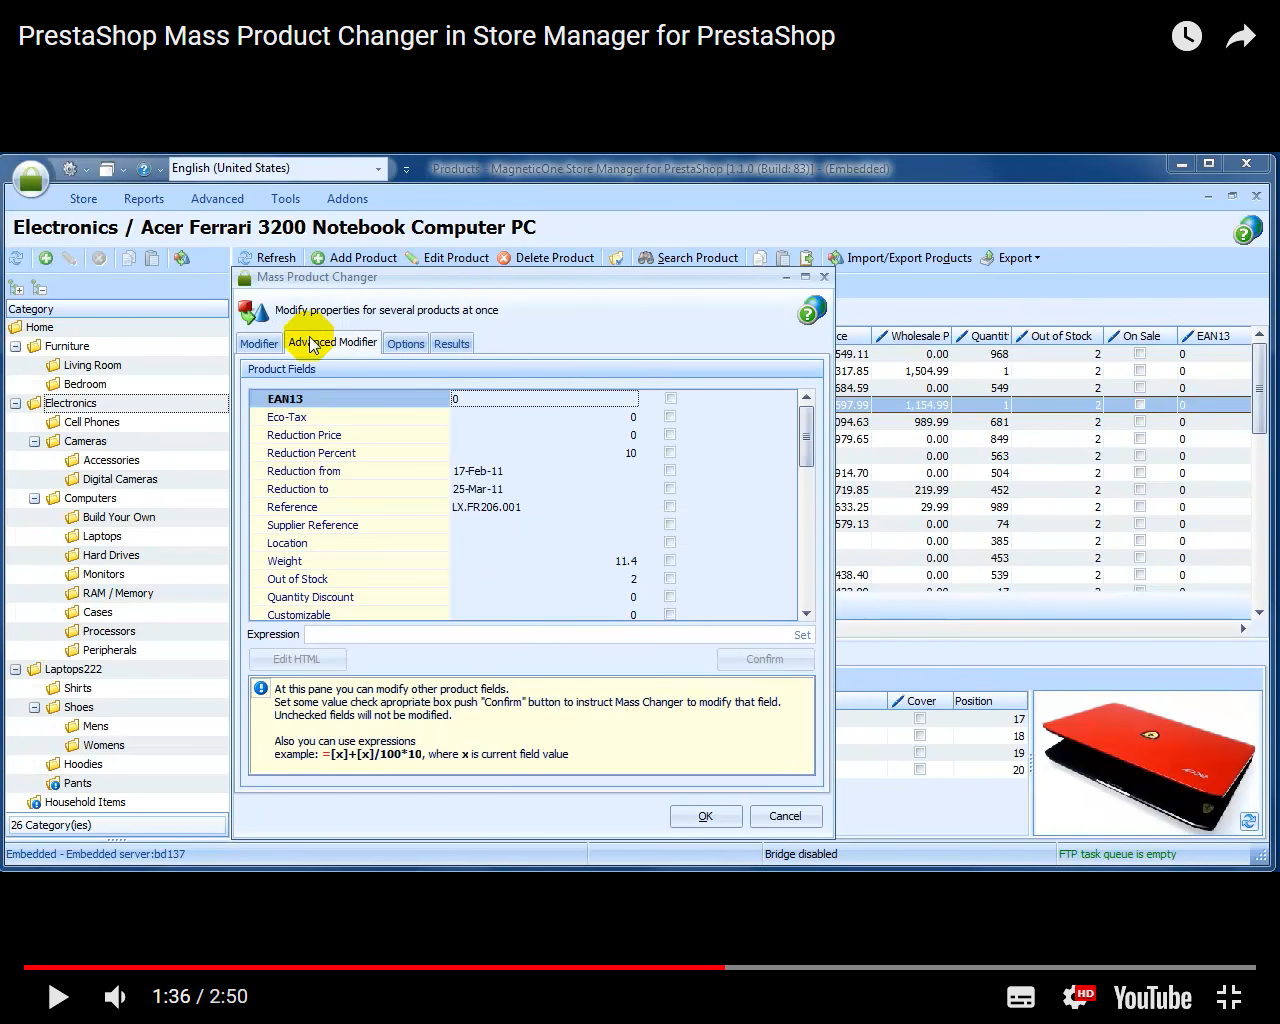Check the Reduction from checkbox
This screenshot has width=1280, height=1024.
670,471
